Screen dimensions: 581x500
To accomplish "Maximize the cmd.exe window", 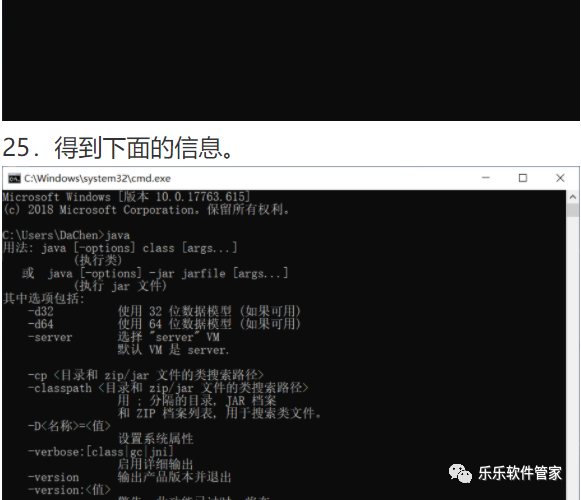I will [x=523, y=178].
